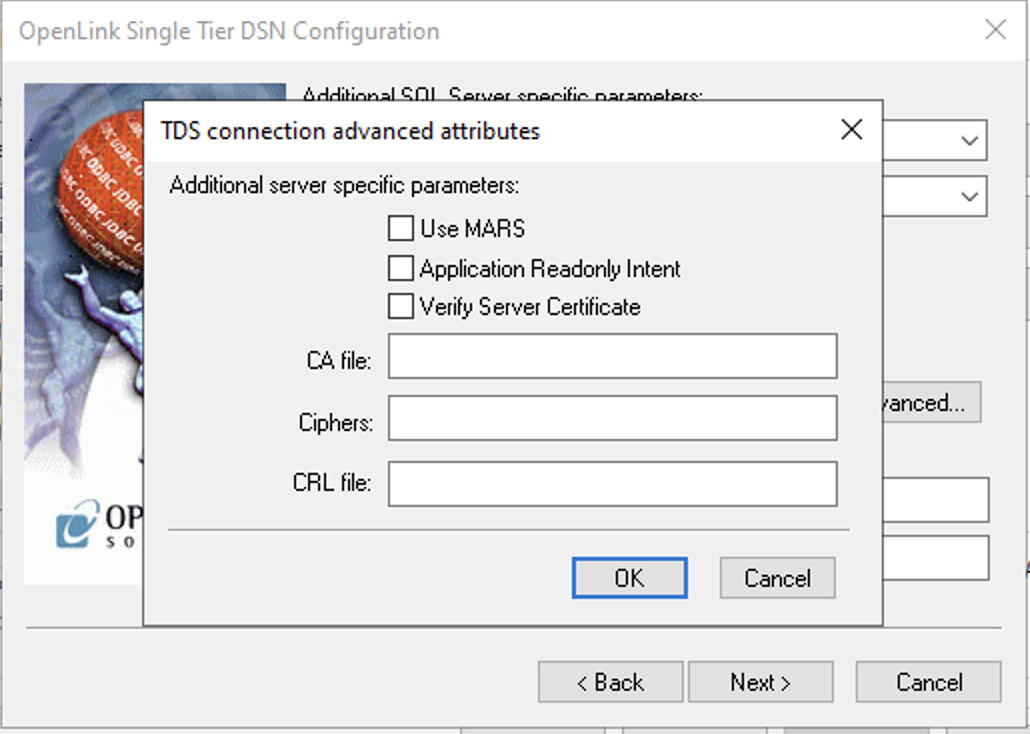
Task: Click inside the CRL file field
Action: pos(612,483)
